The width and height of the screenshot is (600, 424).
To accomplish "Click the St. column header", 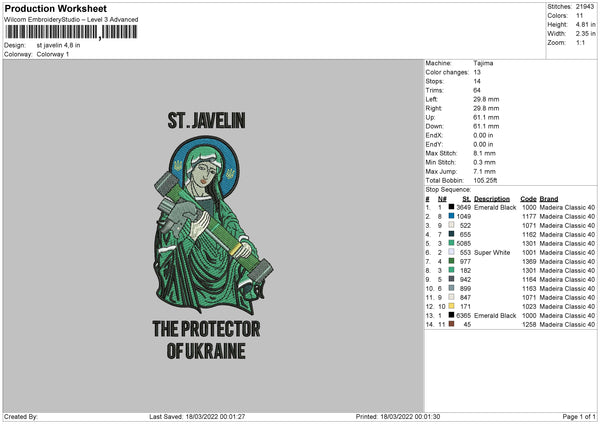I will 466,198.
